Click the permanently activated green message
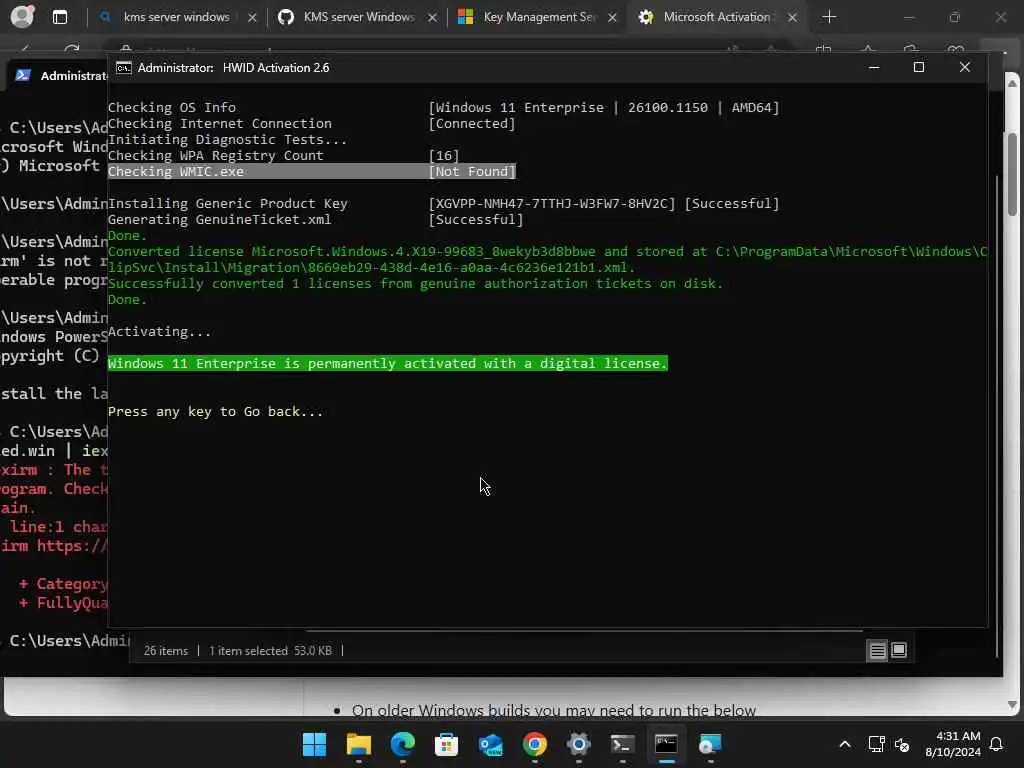Image resolution: width=1024 pixels, height=768 pixels. coord(388,363)
